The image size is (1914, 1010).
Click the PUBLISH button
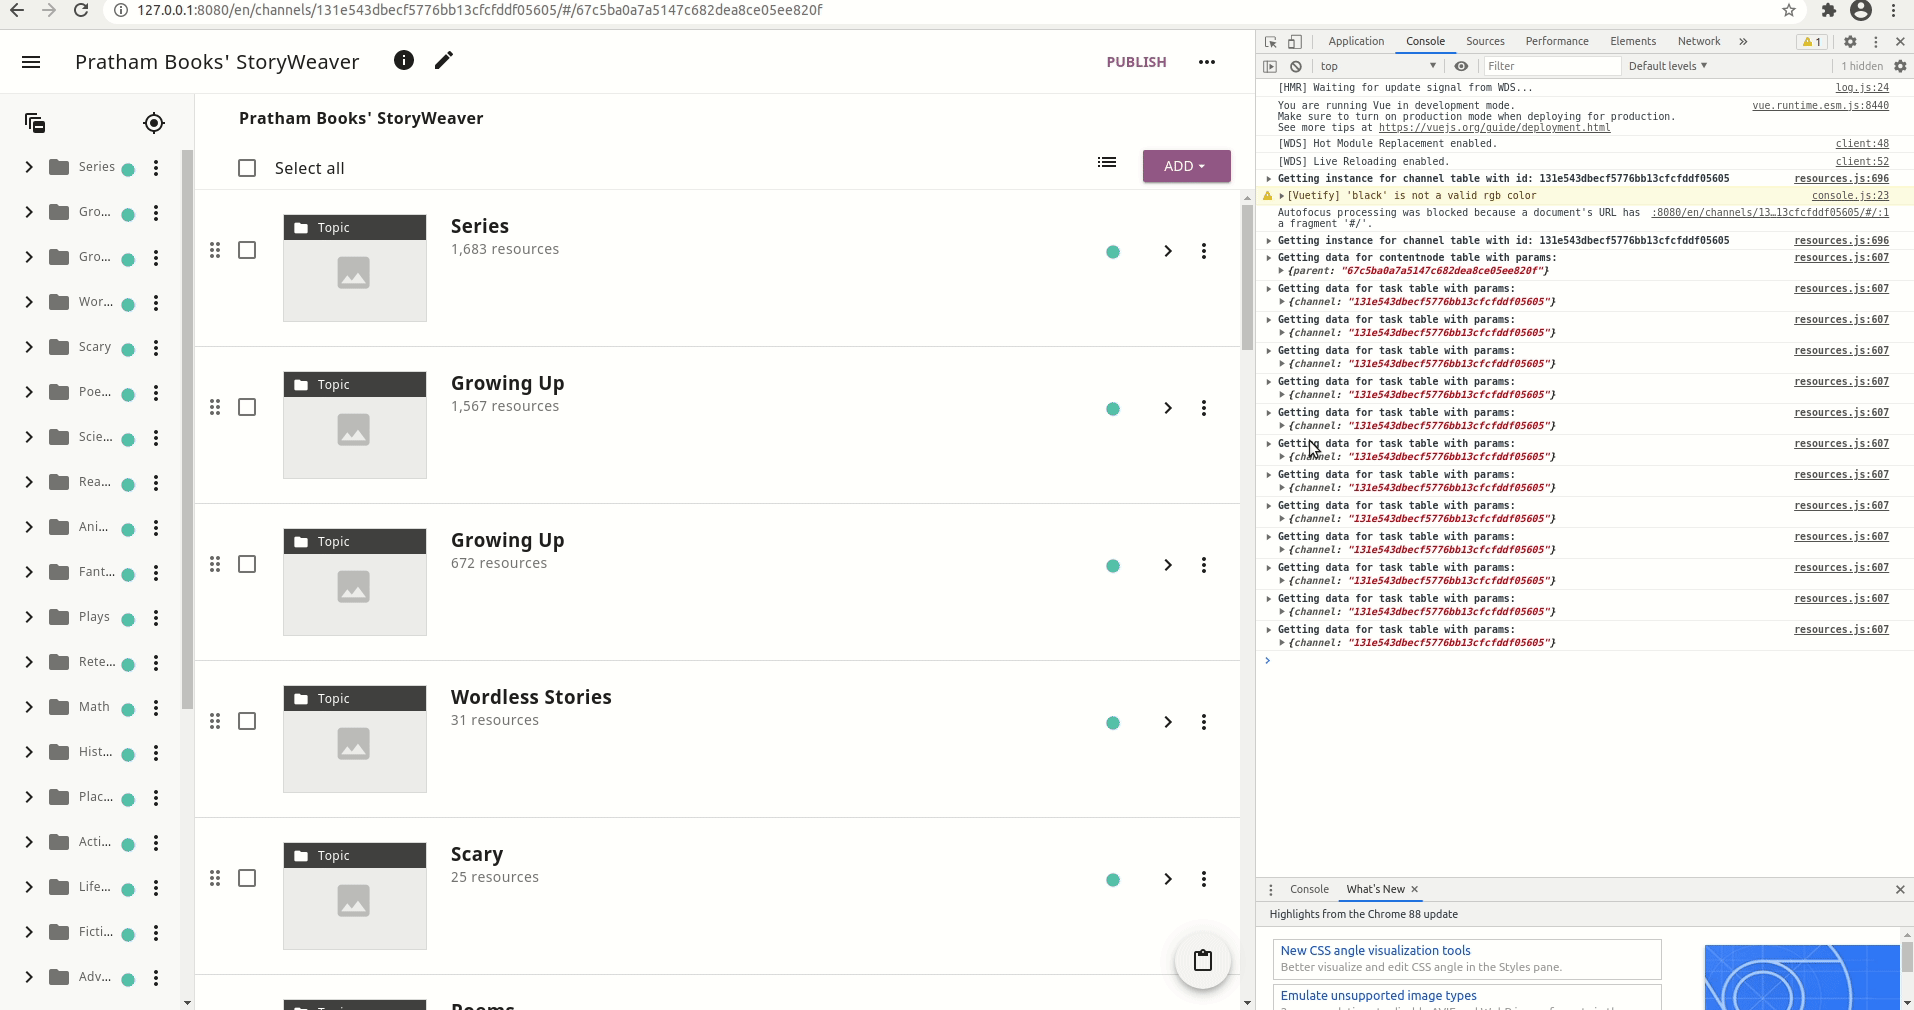coord(1136,62)
